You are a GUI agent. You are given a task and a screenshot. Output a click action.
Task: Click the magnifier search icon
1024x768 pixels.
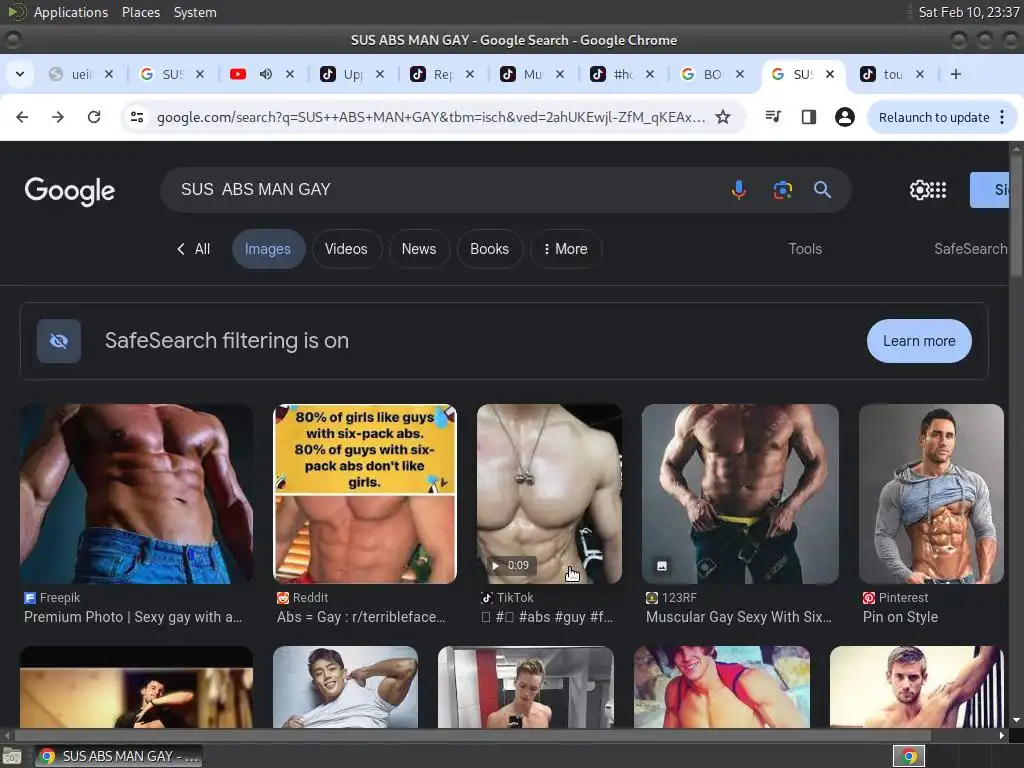tap(822, 190)
